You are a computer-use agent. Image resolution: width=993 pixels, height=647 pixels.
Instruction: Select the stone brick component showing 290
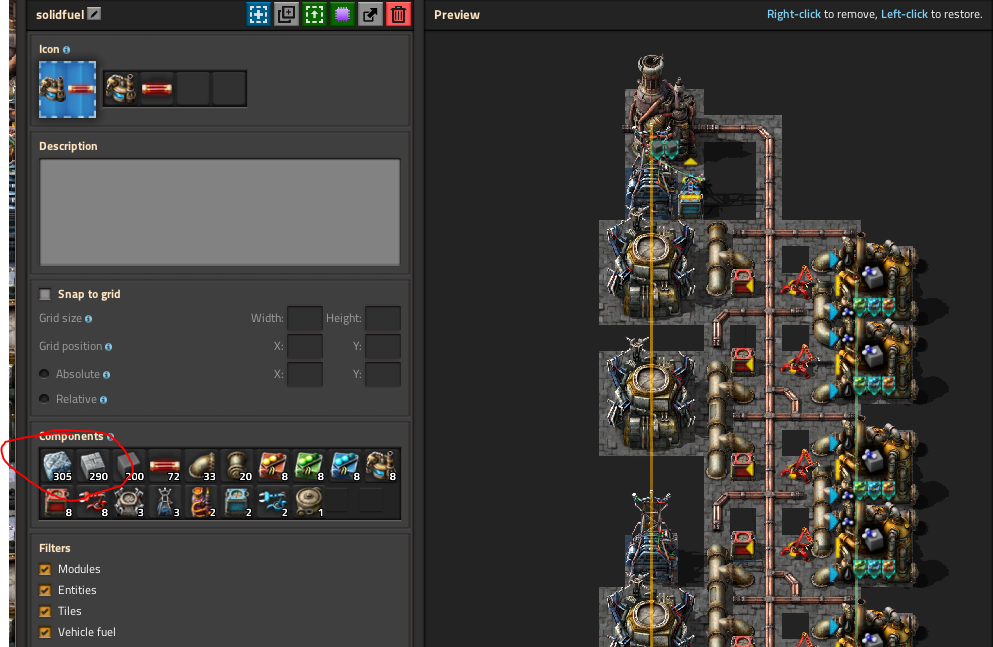(x=93, y=467)
